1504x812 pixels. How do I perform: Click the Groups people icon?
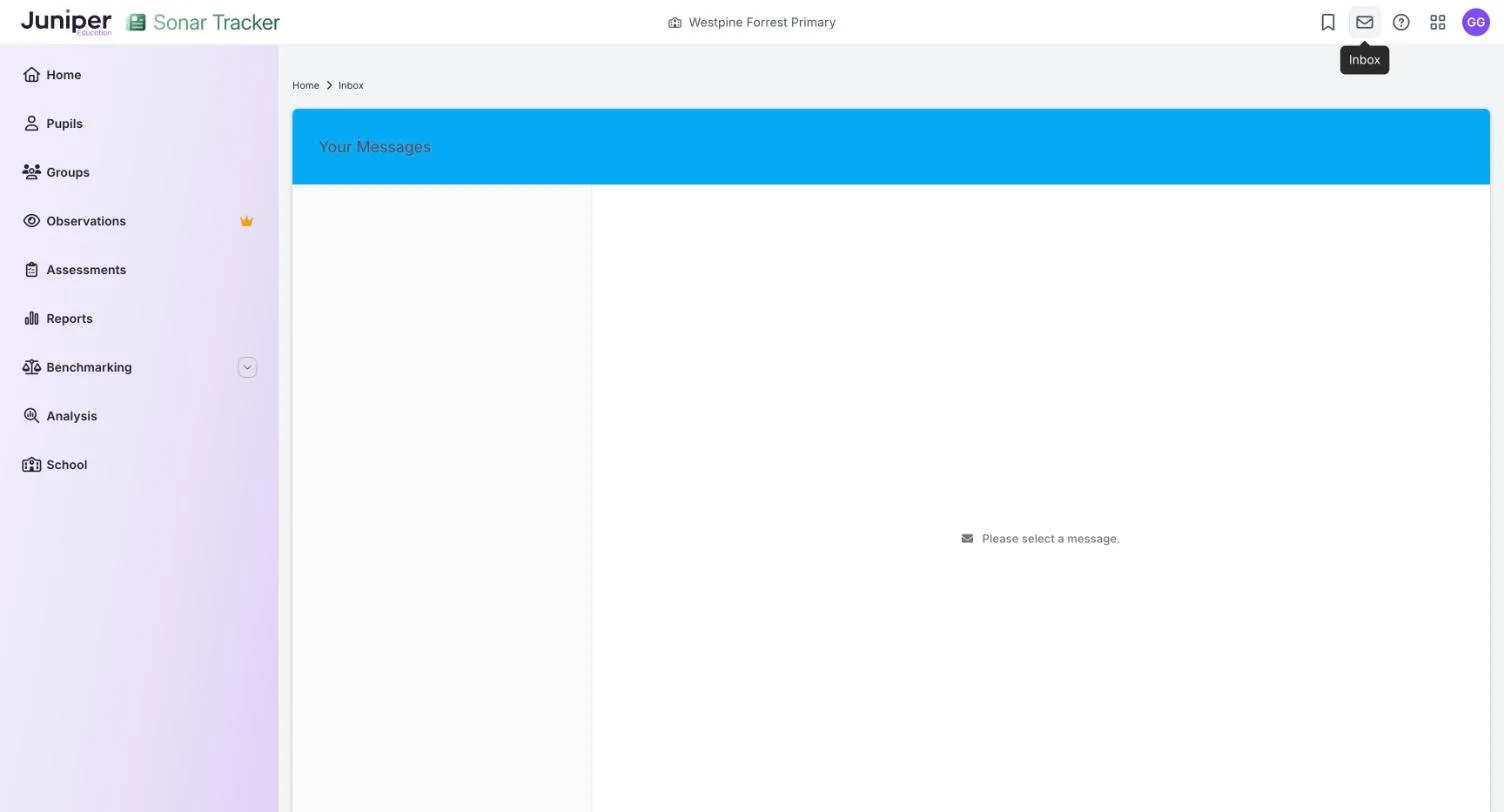click(31, 172)
